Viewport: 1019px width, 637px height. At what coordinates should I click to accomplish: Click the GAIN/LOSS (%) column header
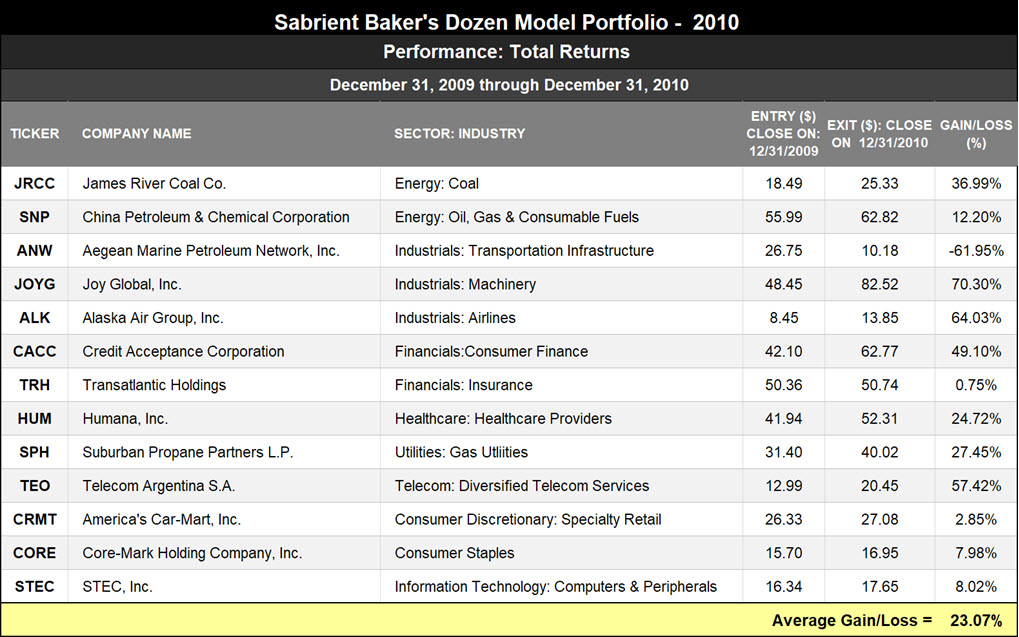976,133
